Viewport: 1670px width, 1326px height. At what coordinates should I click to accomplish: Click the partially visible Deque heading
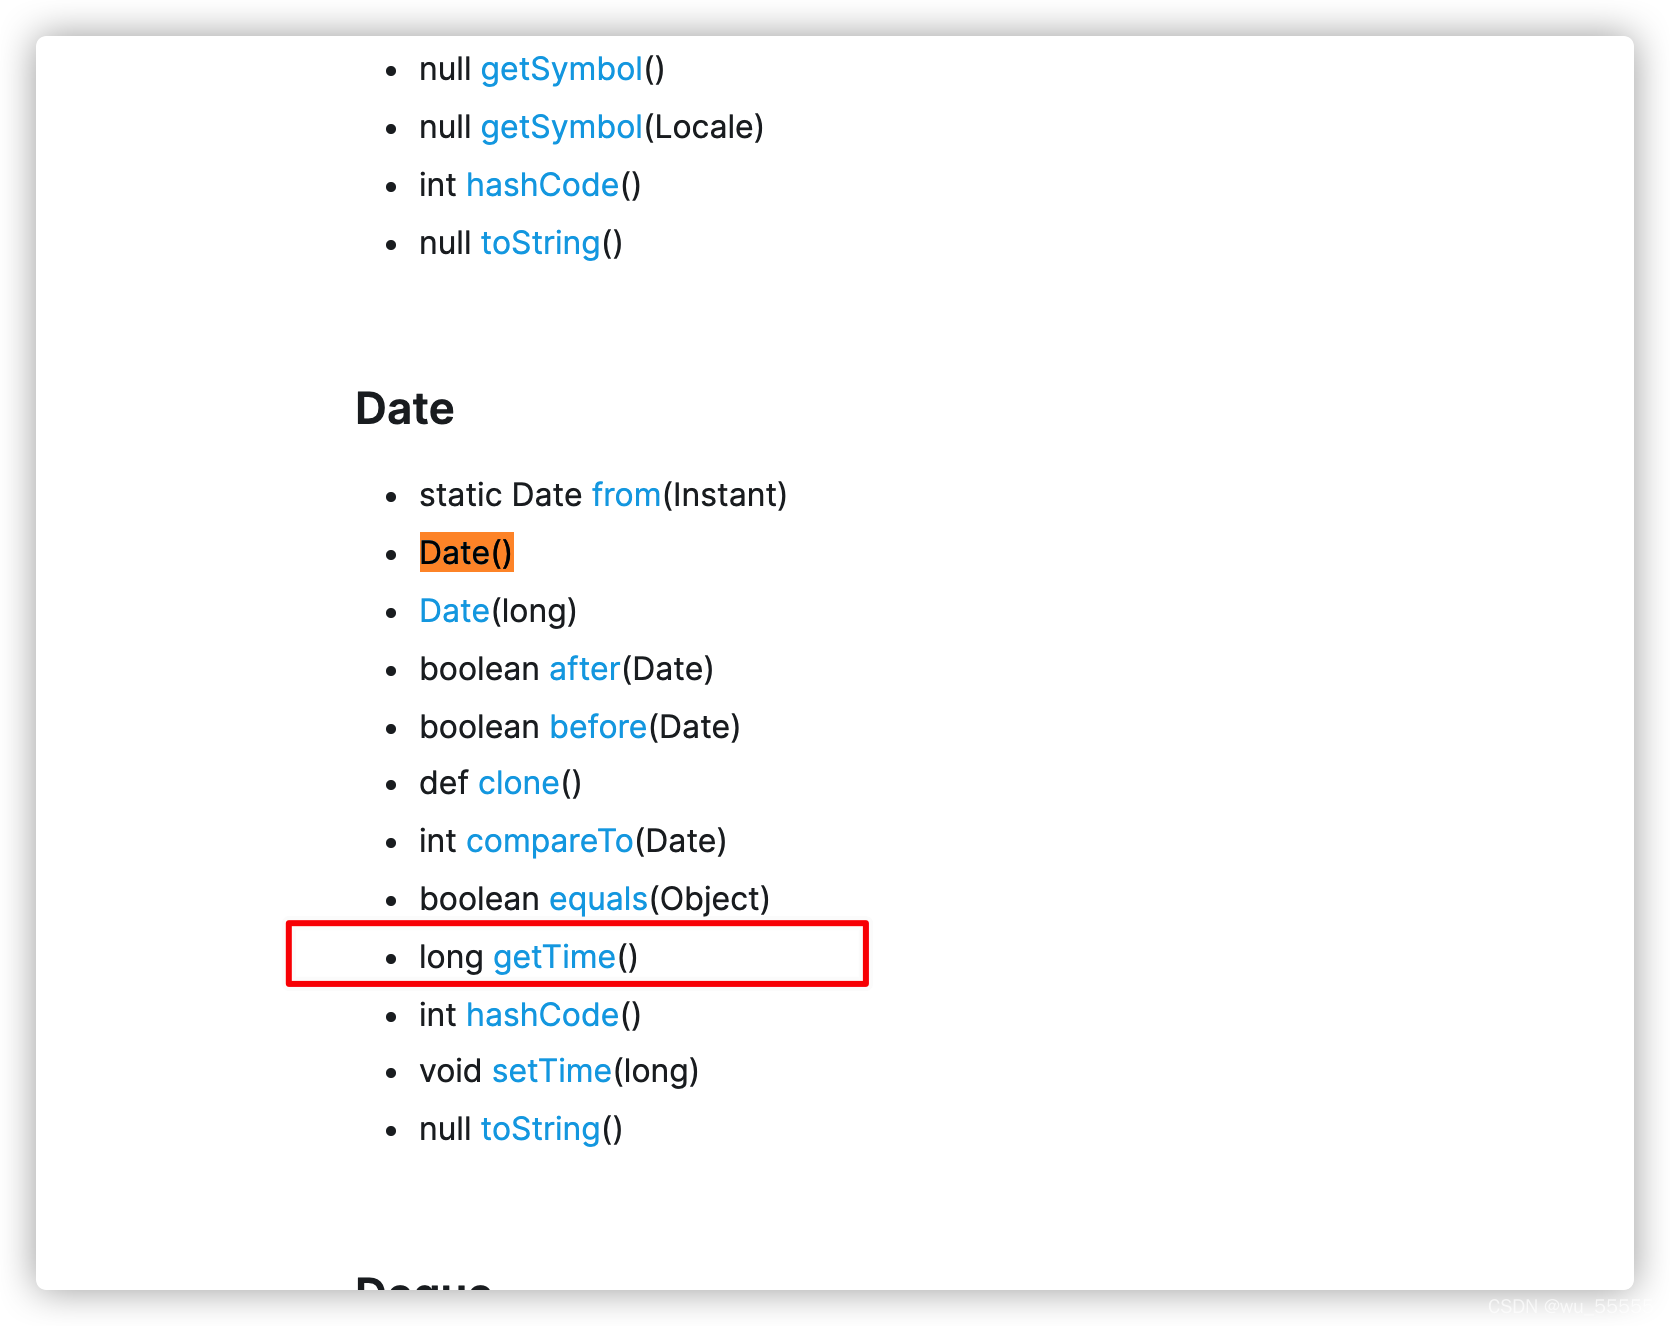(424, 1281)
